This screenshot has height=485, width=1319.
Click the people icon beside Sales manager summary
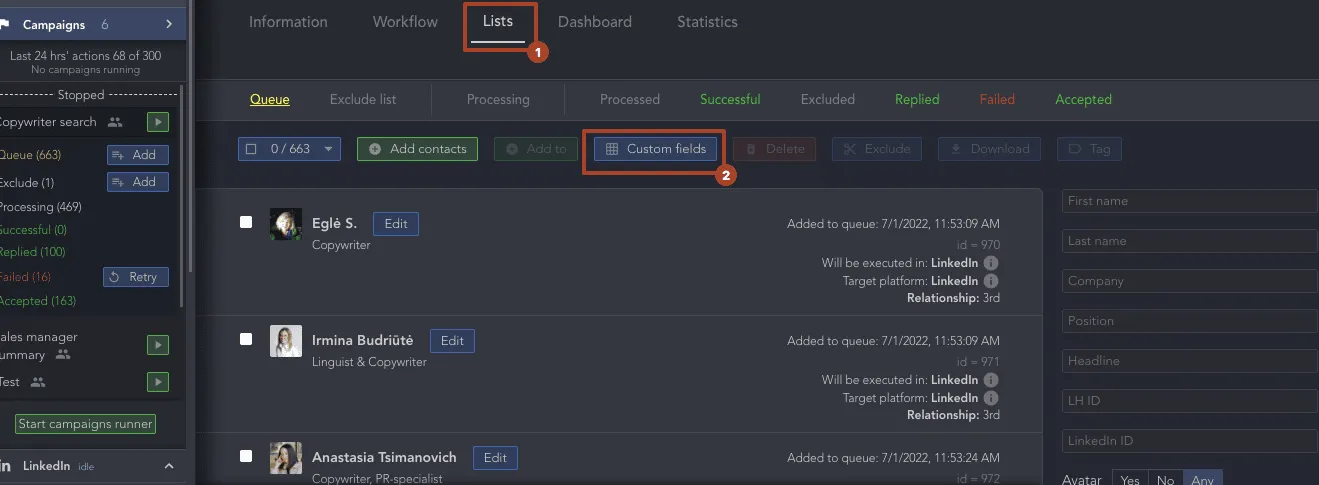(63, 355)
